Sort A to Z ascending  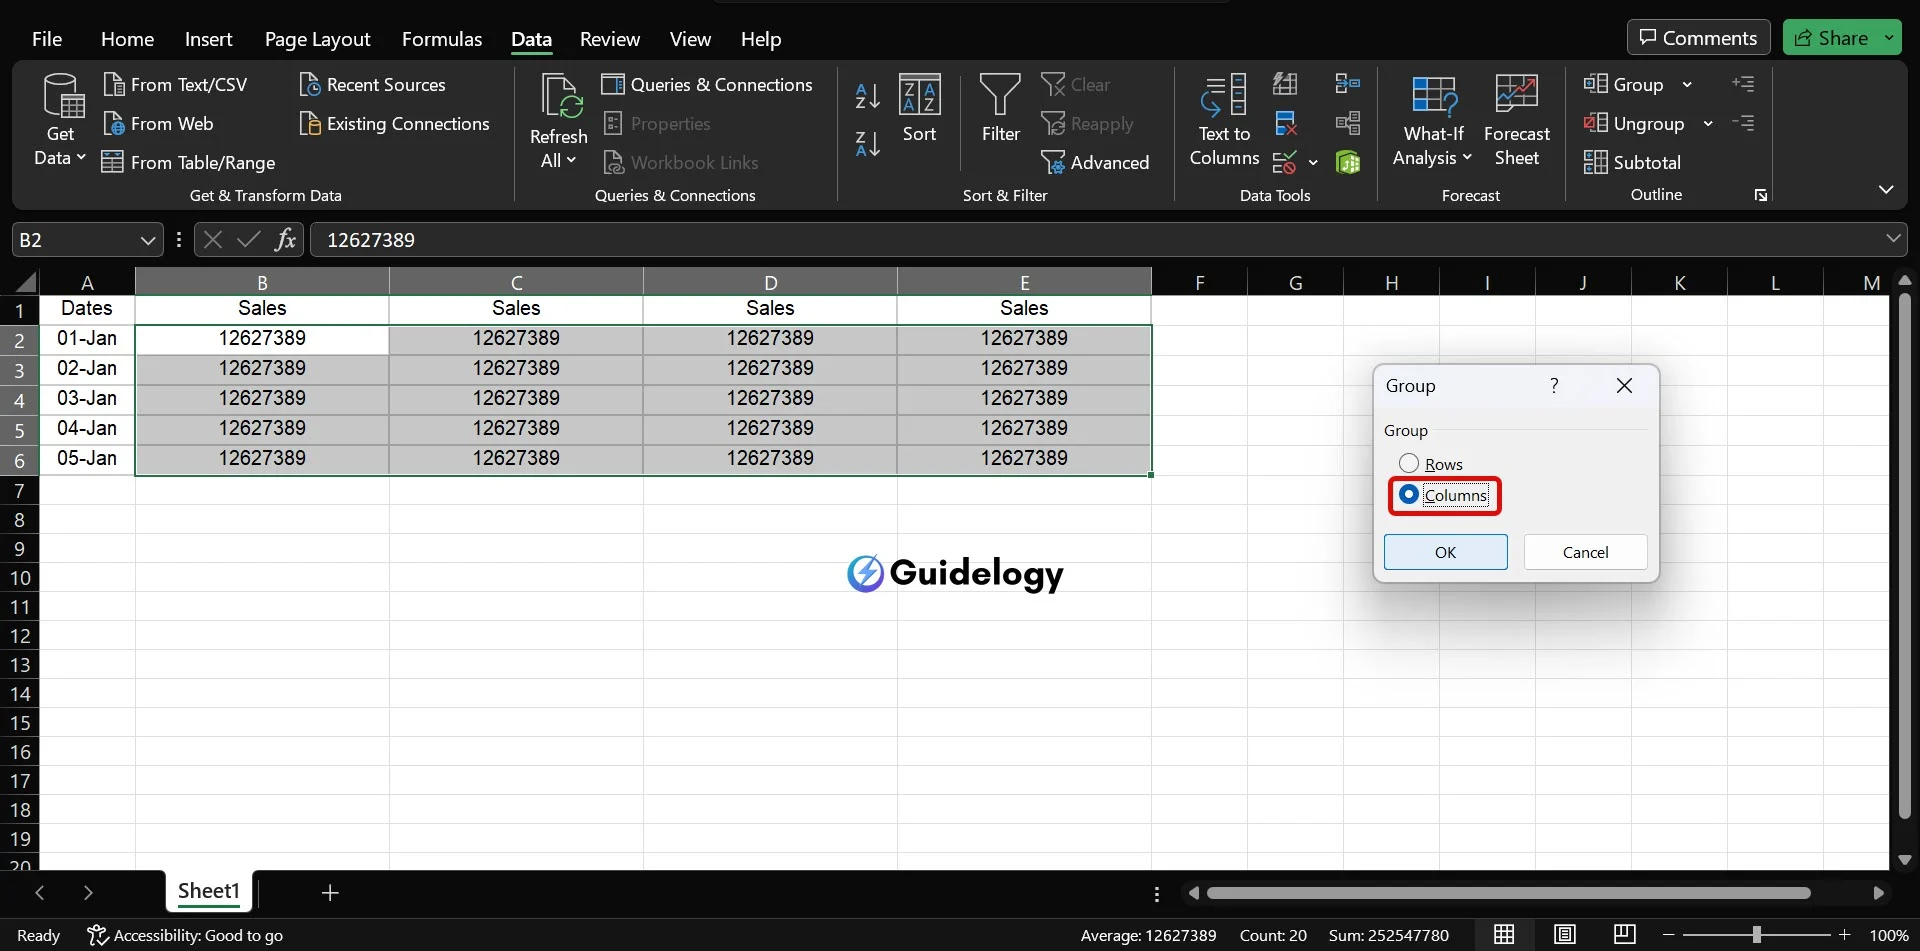pyautogui.click(x=867, y=96)
